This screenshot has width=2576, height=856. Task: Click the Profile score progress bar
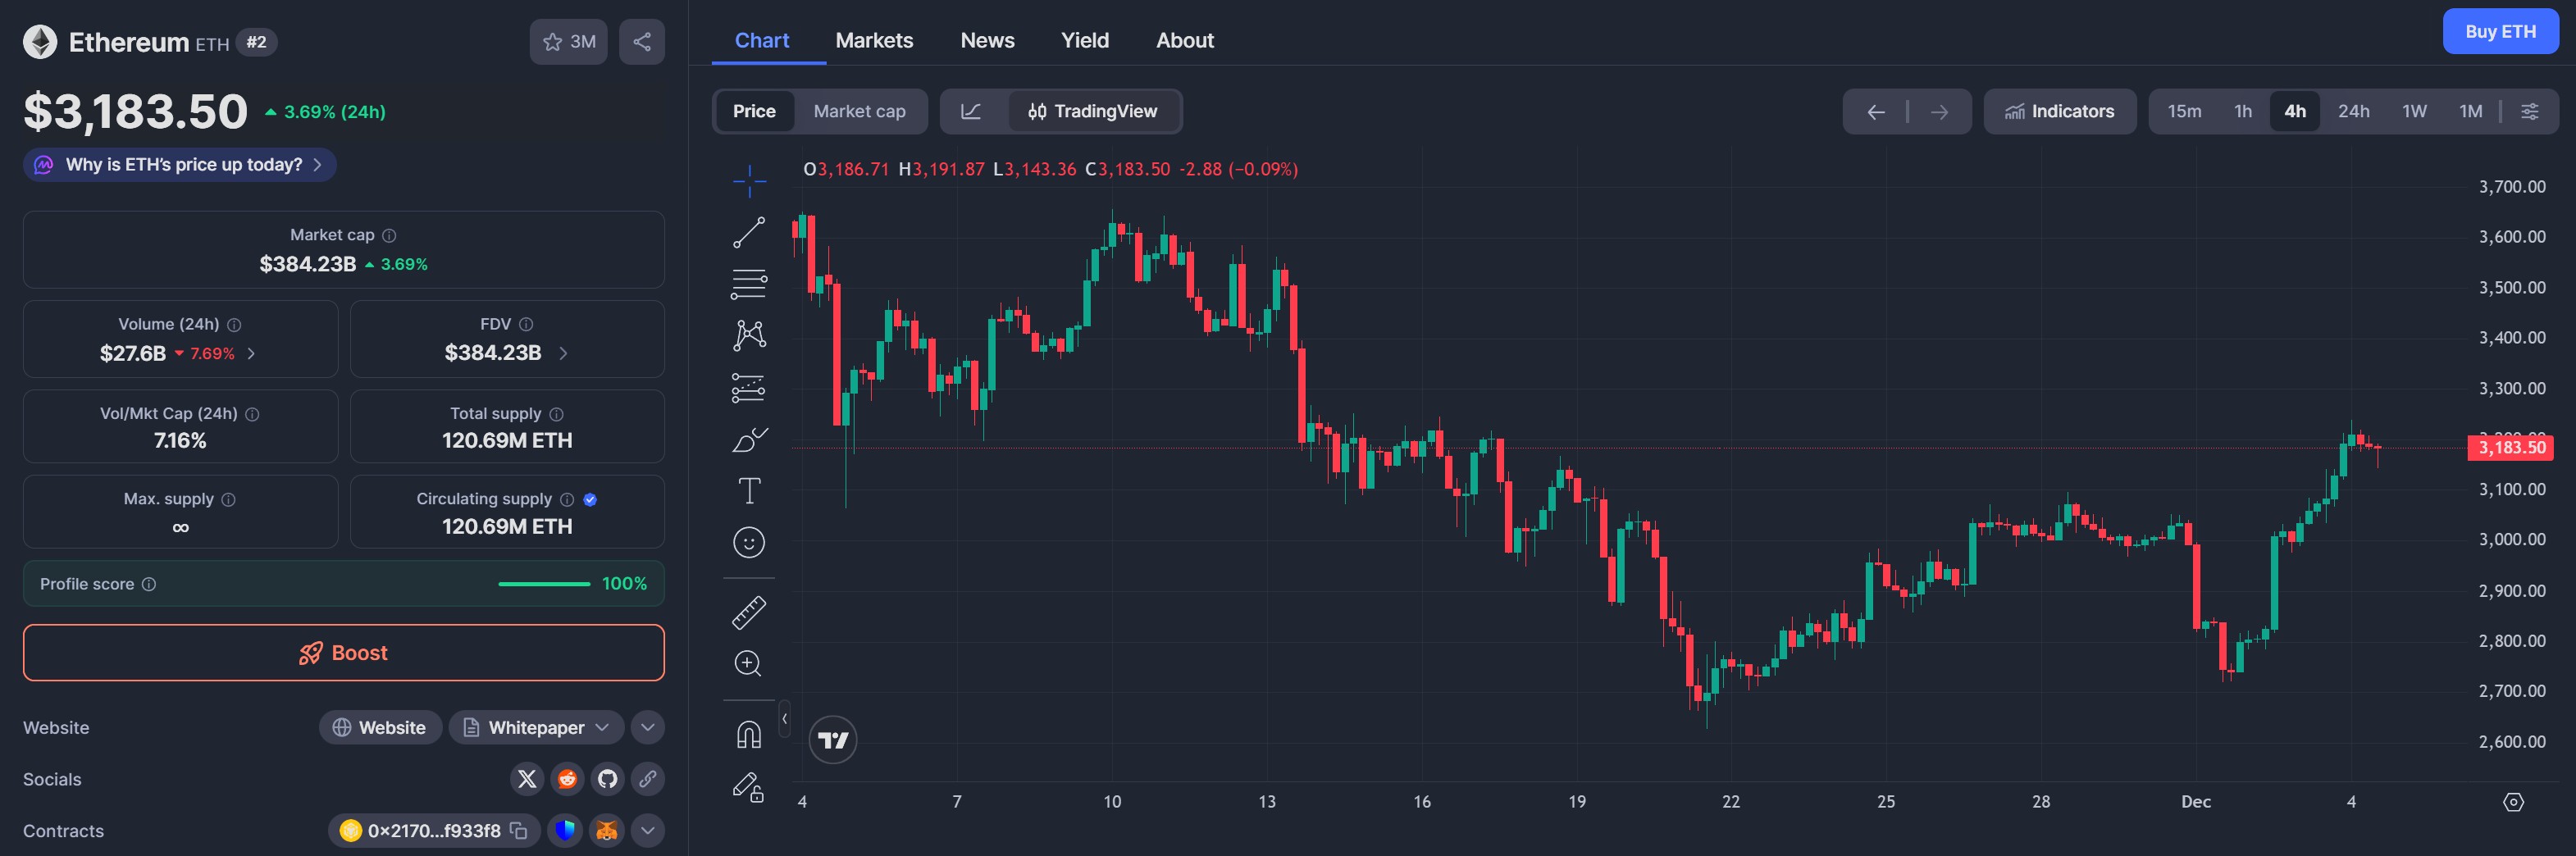[x=544, y=584]
